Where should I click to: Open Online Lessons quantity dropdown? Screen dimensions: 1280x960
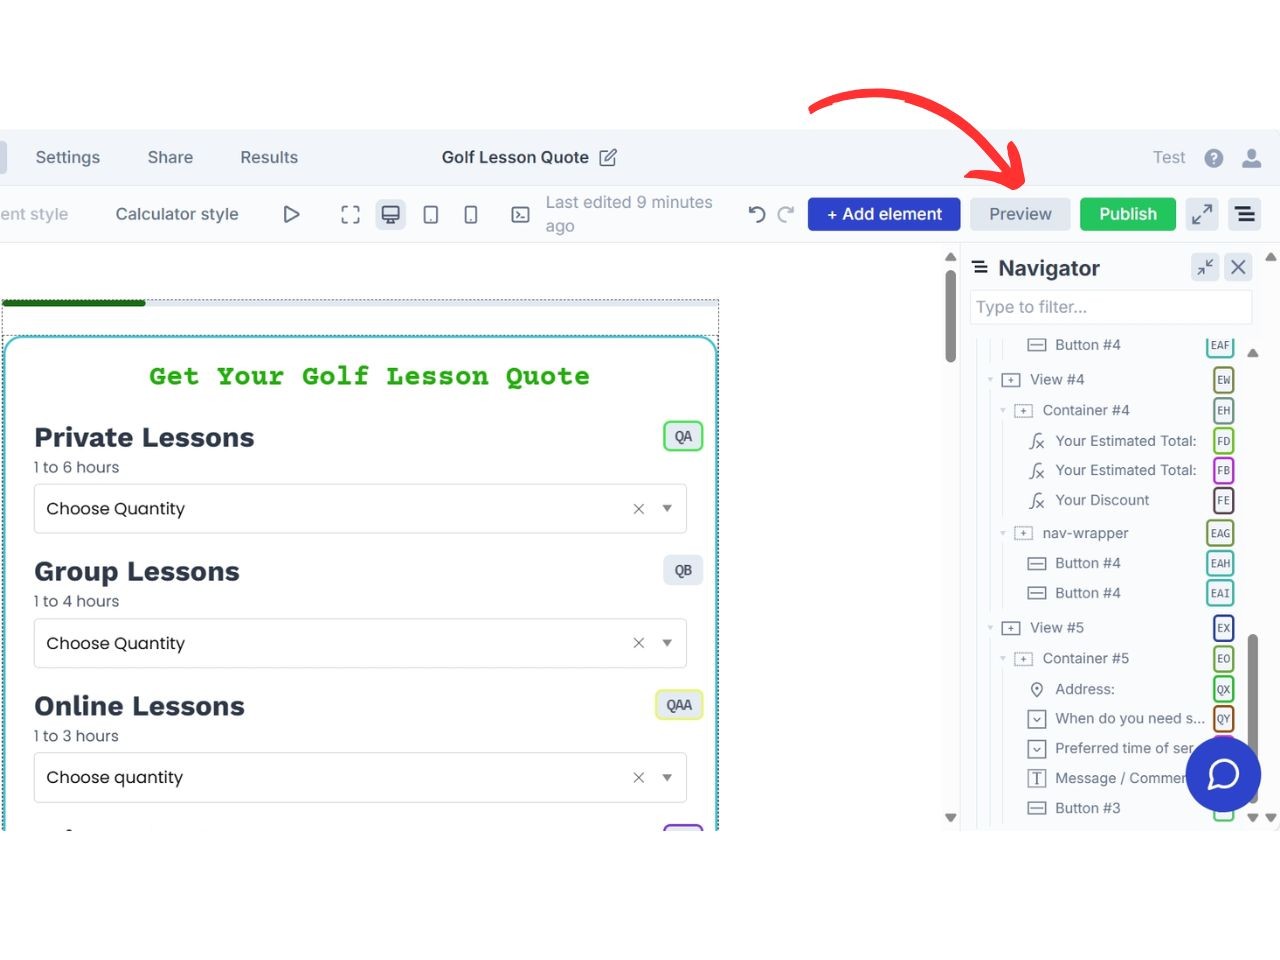pos(667,777)
